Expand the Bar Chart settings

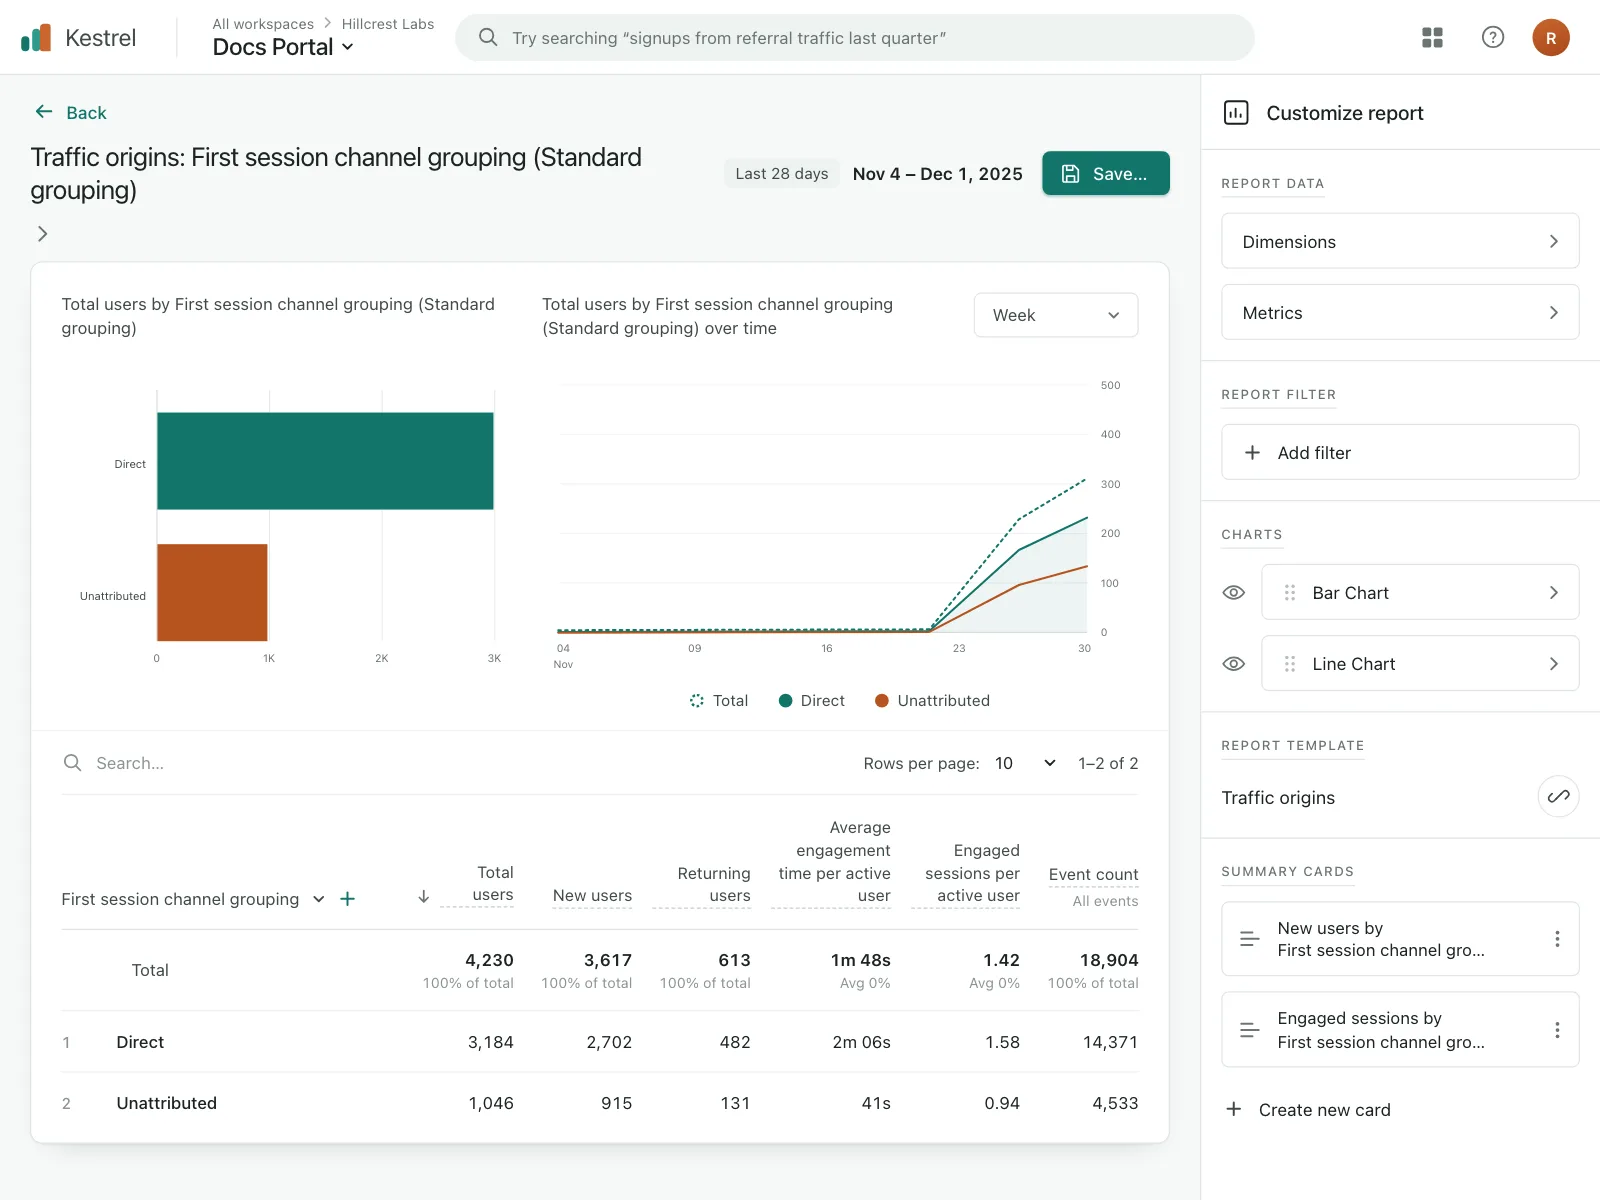click(x=1420, y=592)
